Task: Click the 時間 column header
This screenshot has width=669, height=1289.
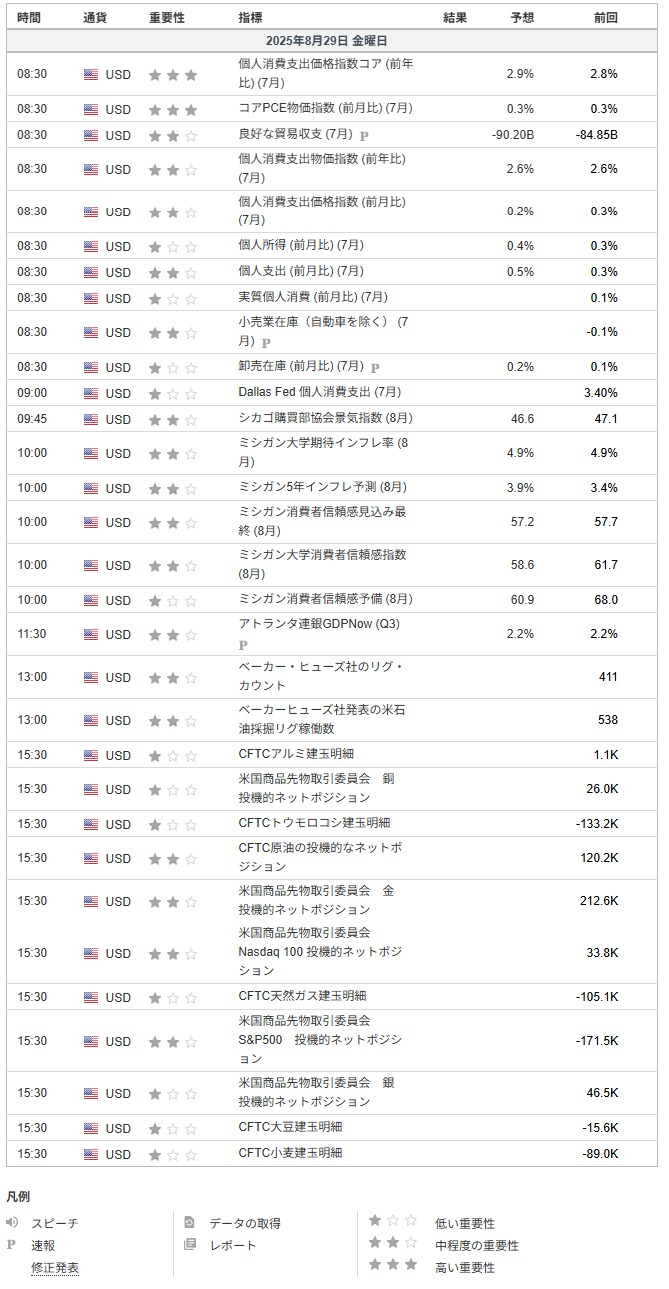Action: 29,18
